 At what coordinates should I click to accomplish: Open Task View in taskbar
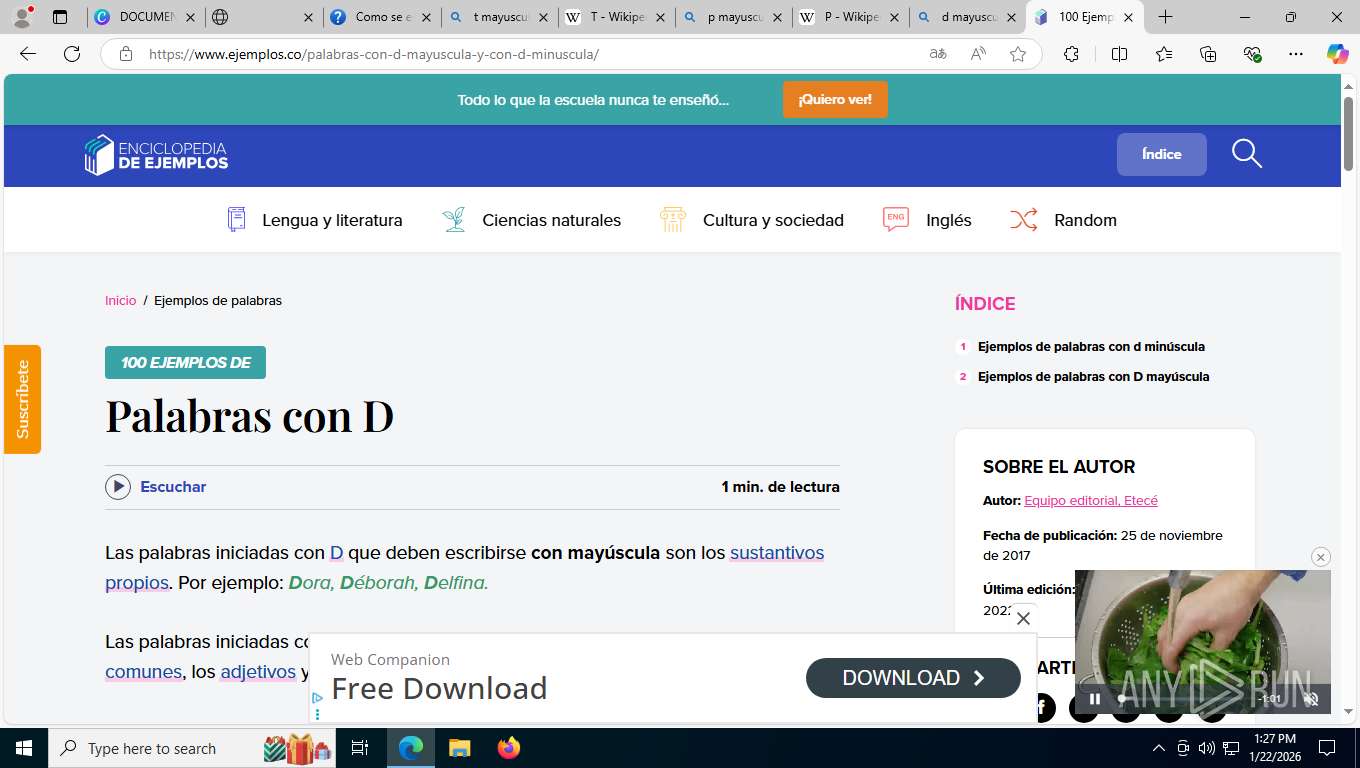(360, 748)
